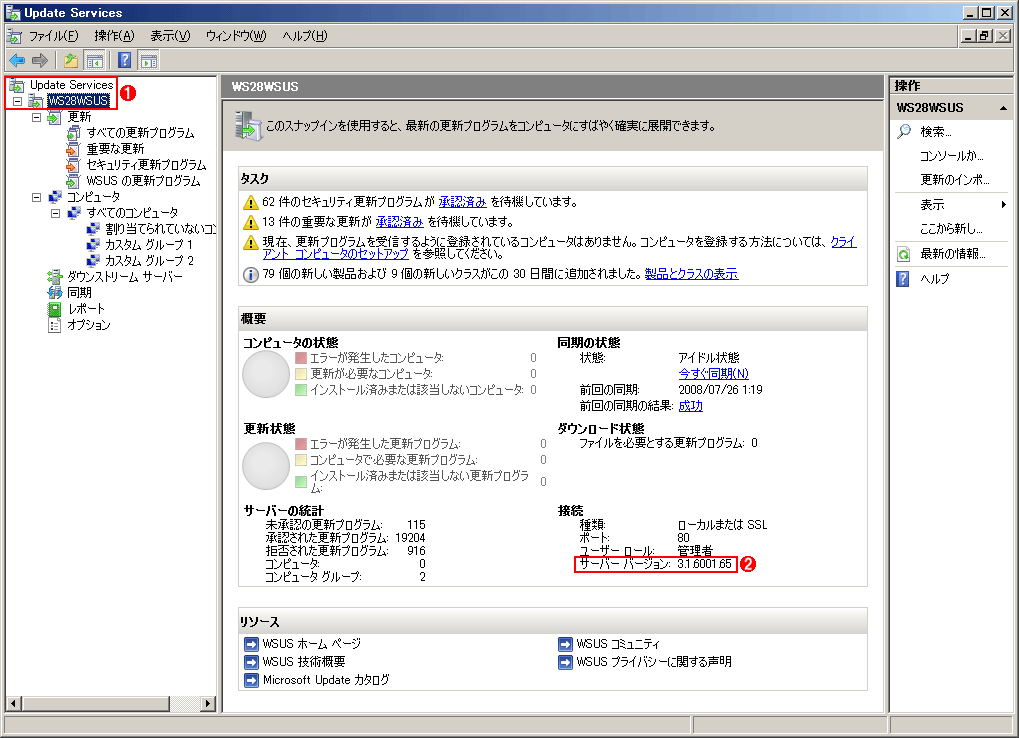Toggle the action pane toolbar icon
The width and height of the screenshot is (1019, 738).
[149, 61]
